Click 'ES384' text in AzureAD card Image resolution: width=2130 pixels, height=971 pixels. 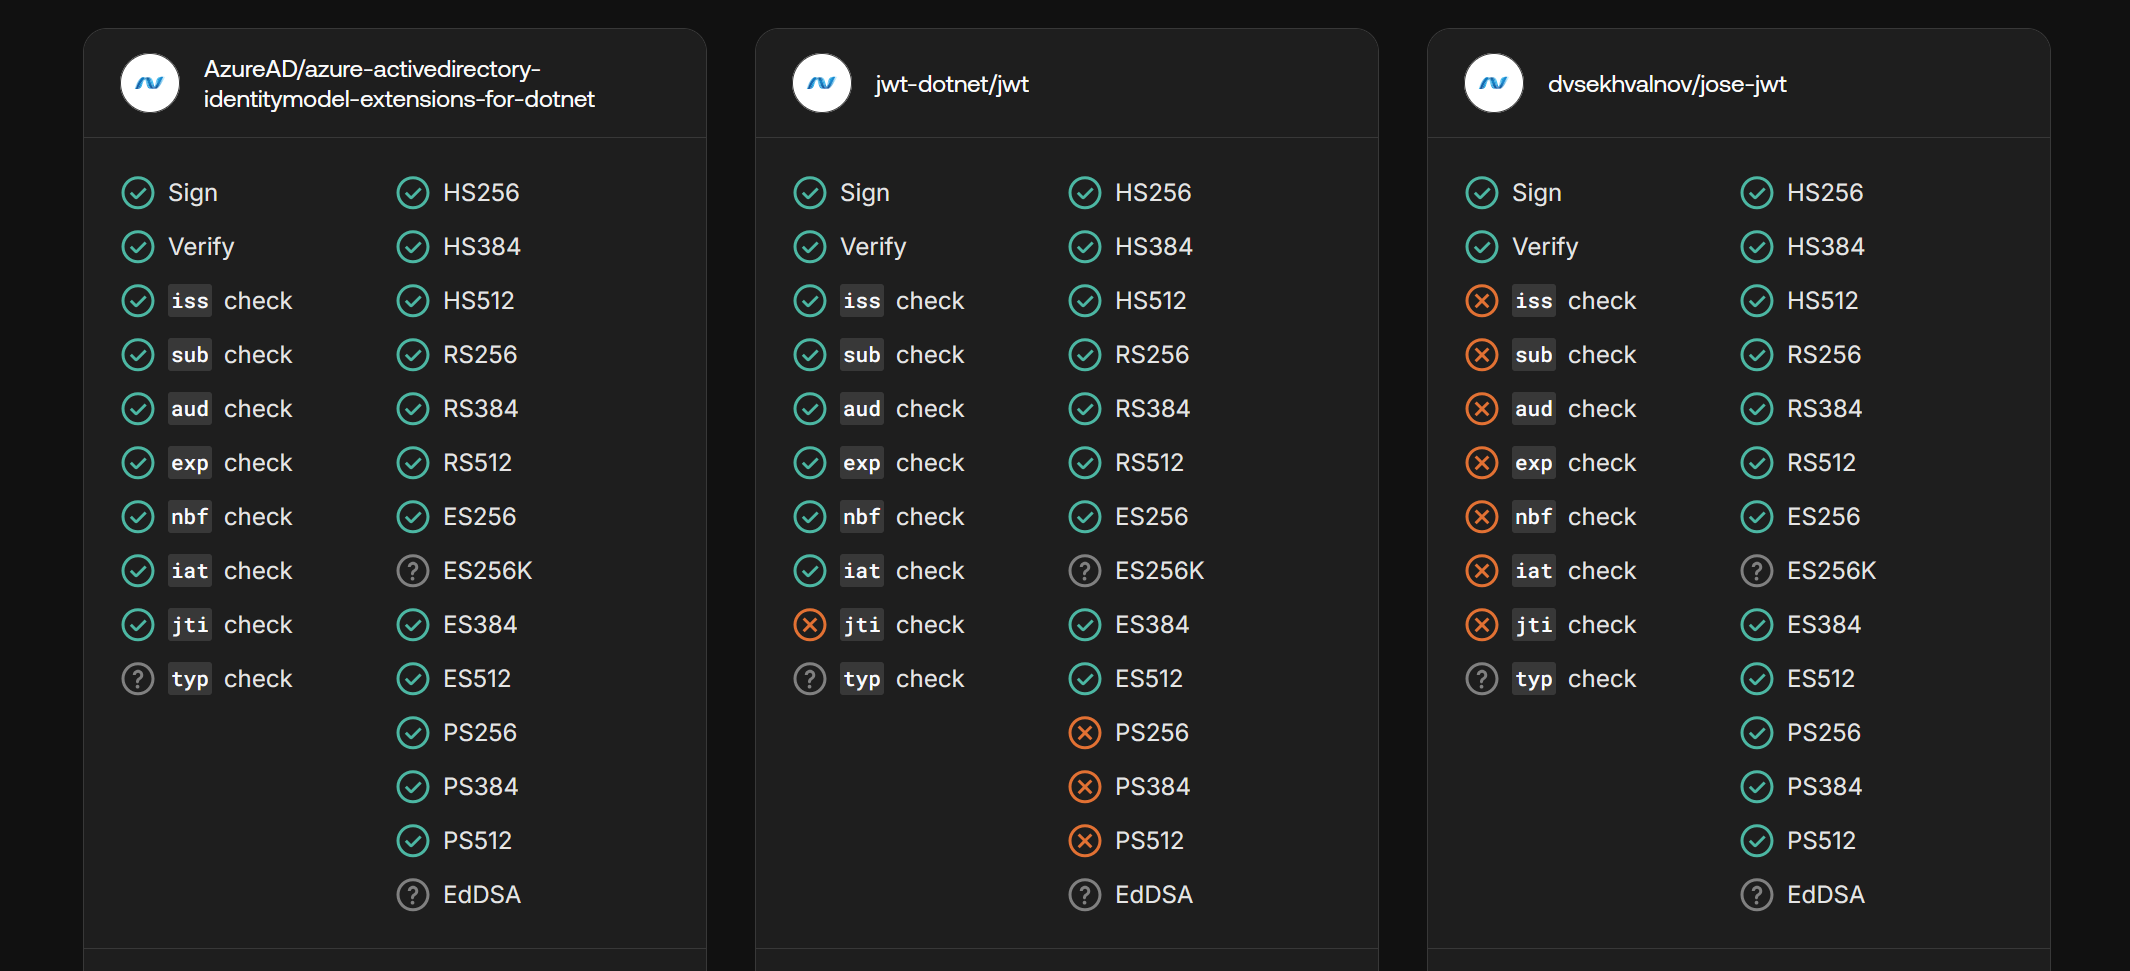(x=480, y=624)
